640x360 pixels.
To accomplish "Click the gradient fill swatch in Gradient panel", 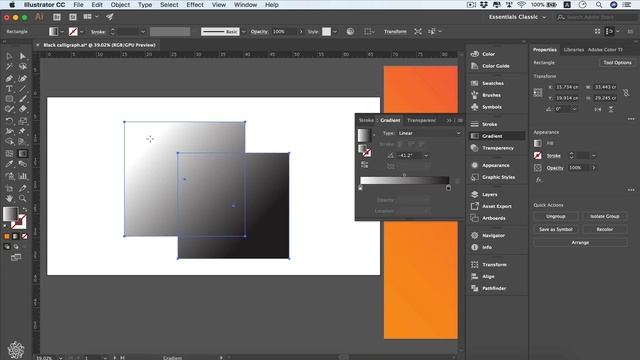I will tap(364, 135).
